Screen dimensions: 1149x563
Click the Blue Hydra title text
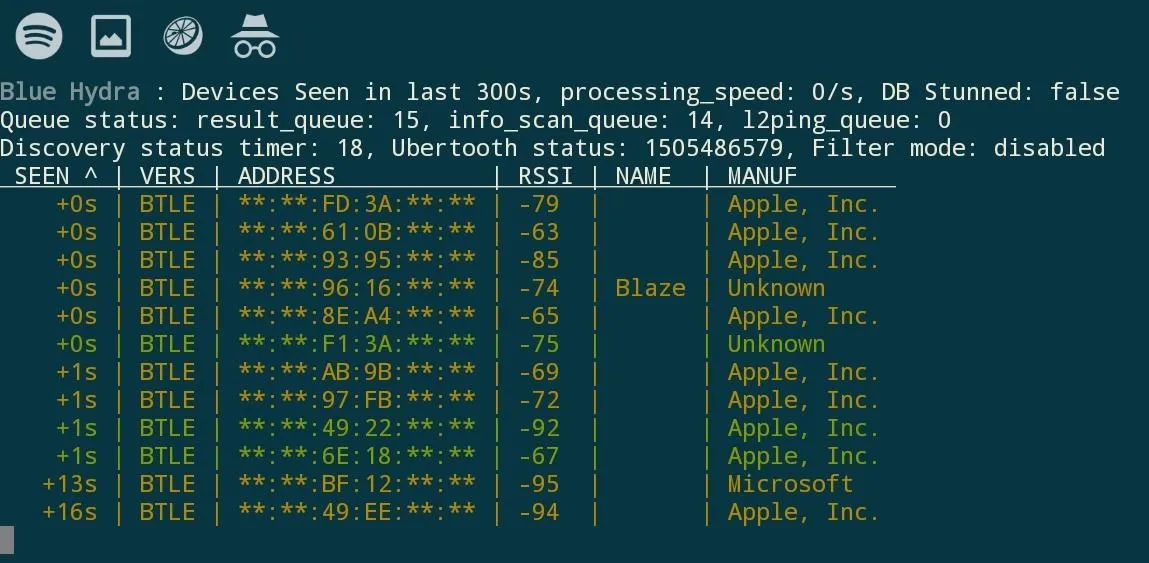70,92
